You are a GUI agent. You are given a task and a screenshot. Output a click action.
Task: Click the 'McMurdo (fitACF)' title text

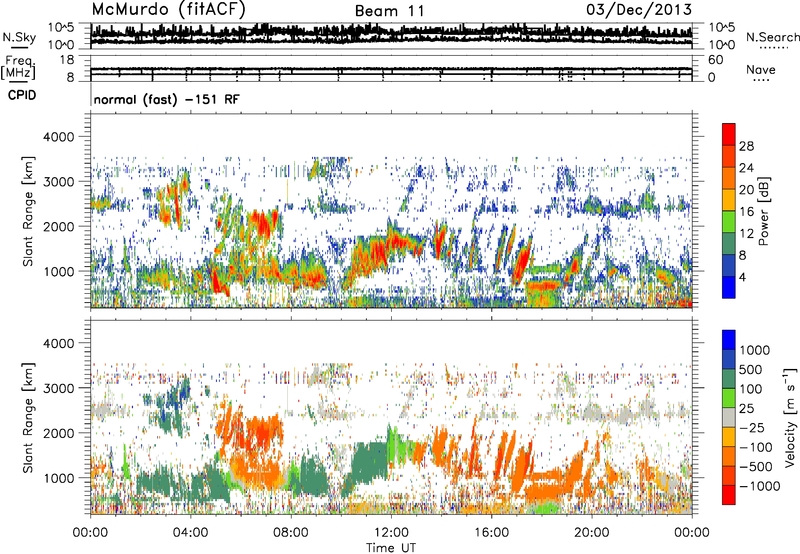[x=168, y=9]
